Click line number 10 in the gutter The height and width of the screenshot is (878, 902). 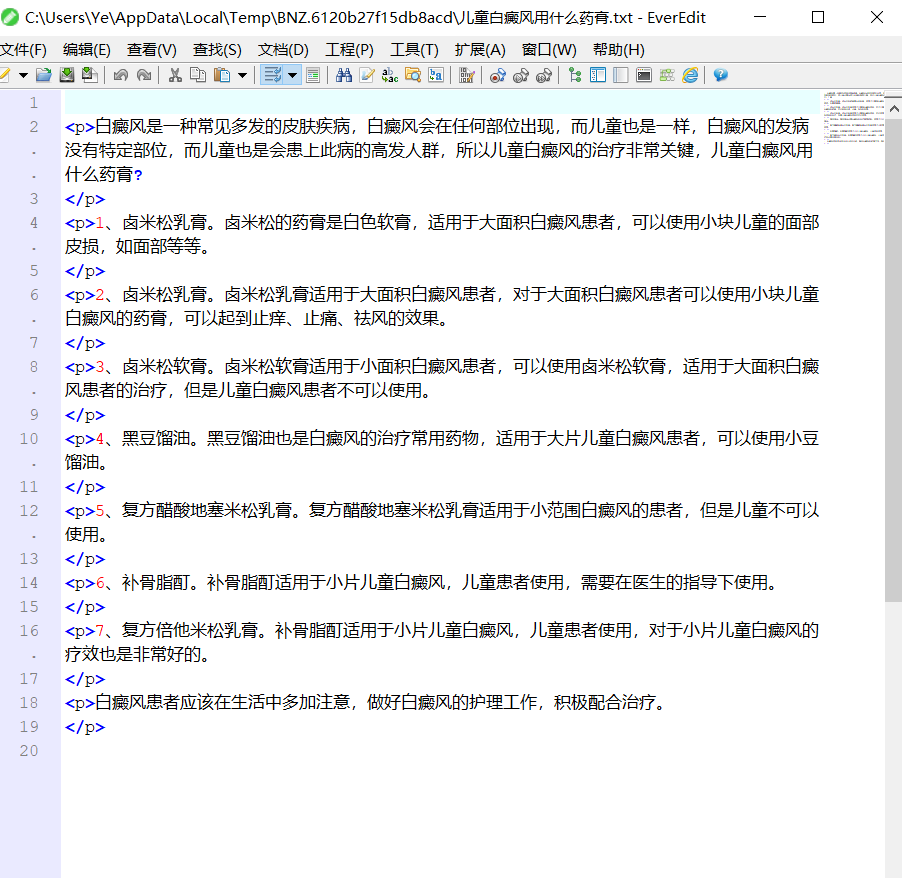click(x=29, y=439)
